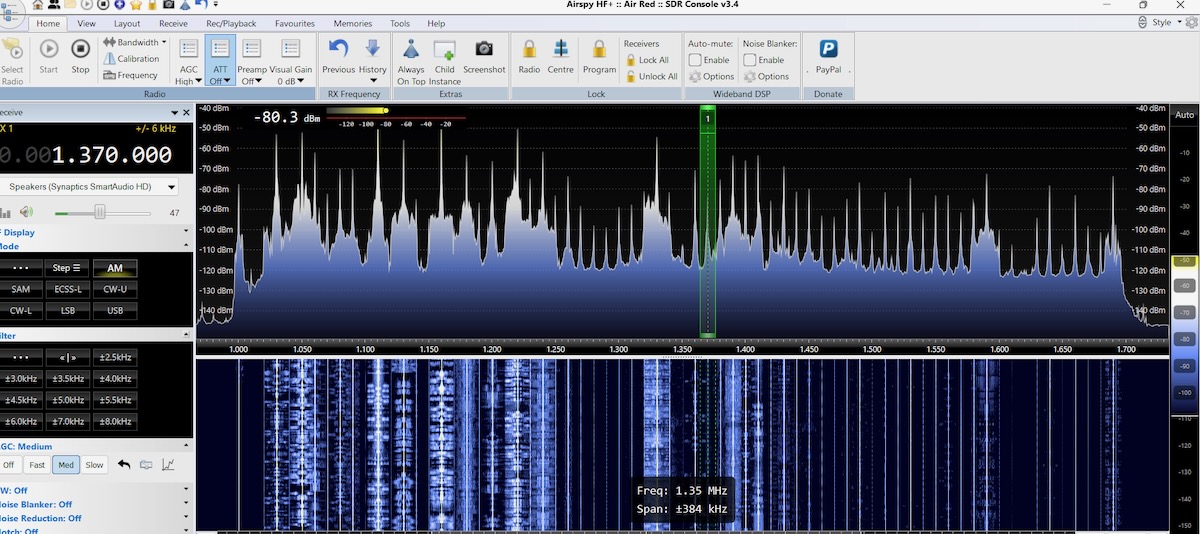This screenshot has height=534, width=1200.
Task: Expand the History dropdown
Action: coord(373,80)
